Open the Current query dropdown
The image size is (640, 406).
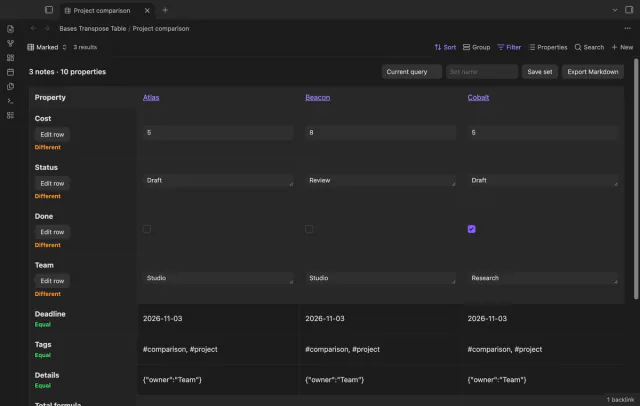click(411, 72)
